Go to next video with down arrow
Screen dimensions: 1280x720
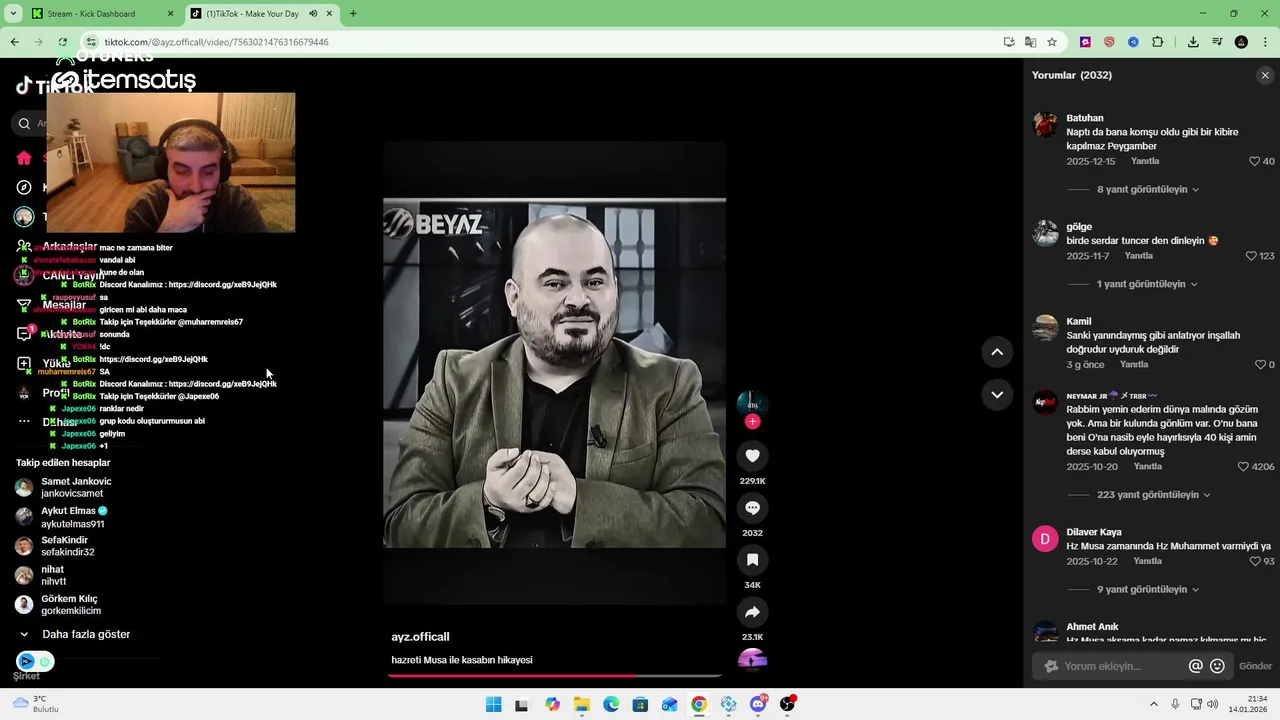(997, 395)
